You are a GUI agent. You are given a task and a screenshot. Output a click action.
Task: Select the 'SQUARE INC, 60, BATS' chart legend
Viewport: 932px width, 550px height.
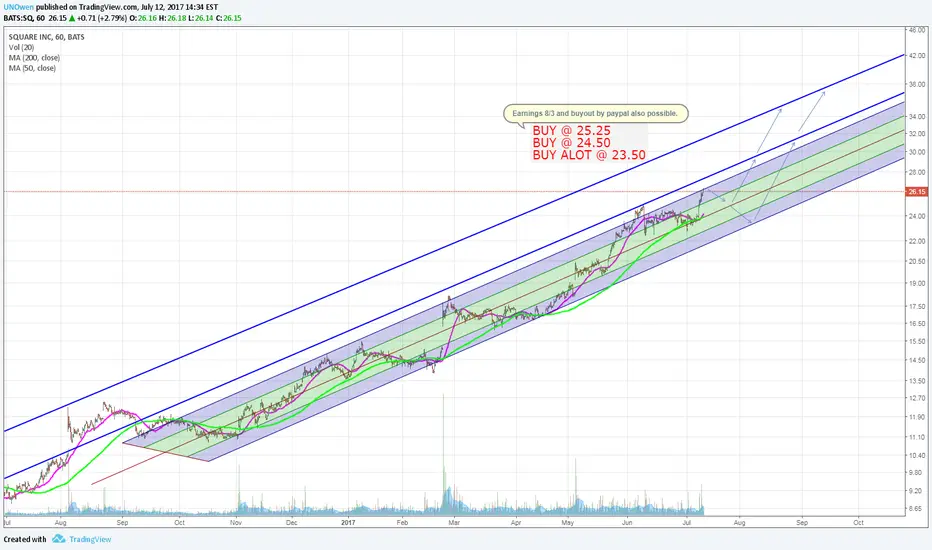coord(46,37)
